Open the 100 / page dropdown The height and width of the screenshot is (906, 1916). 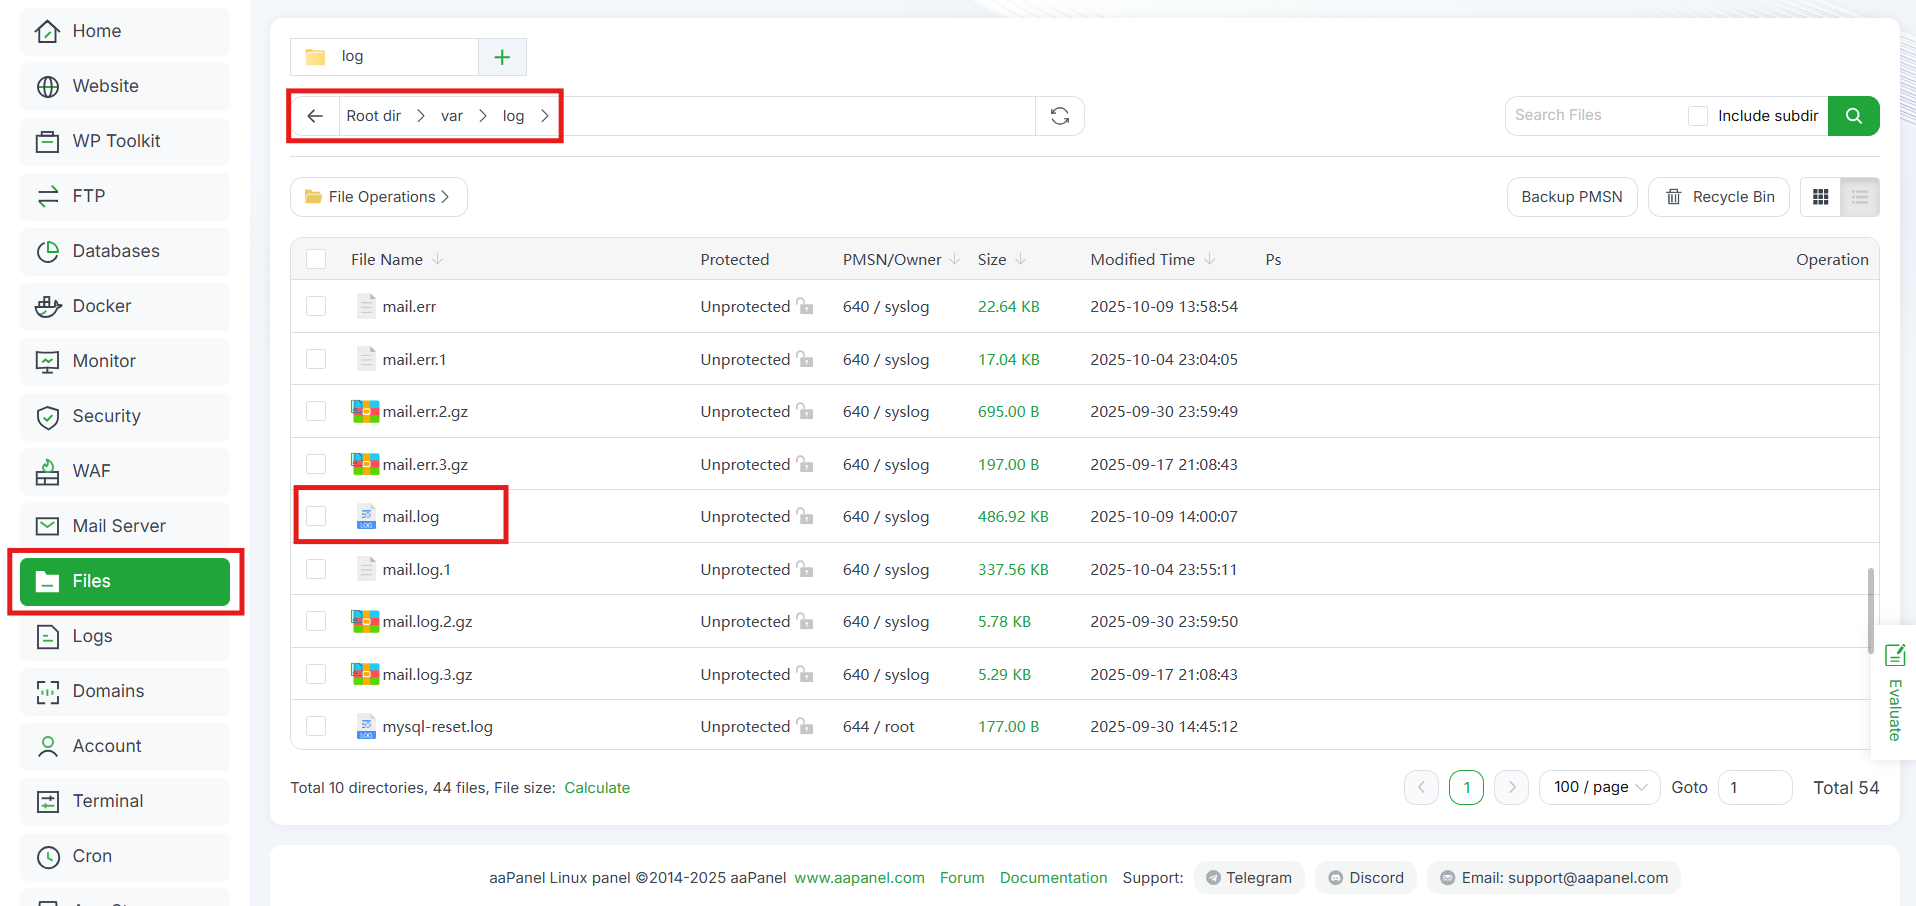(x=1600, y=787)
